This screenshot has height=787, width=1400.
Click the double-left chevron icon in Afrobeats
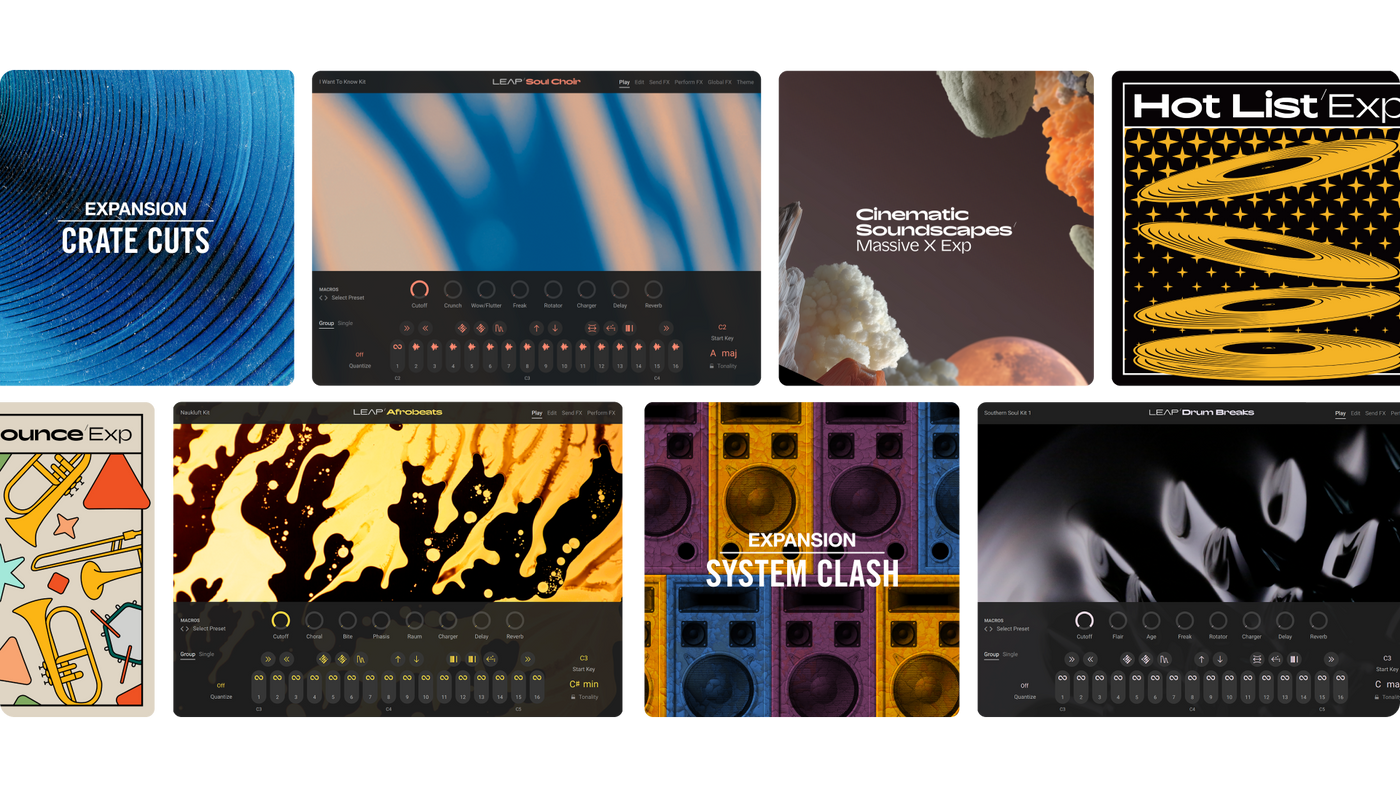(x=286, y=659)
